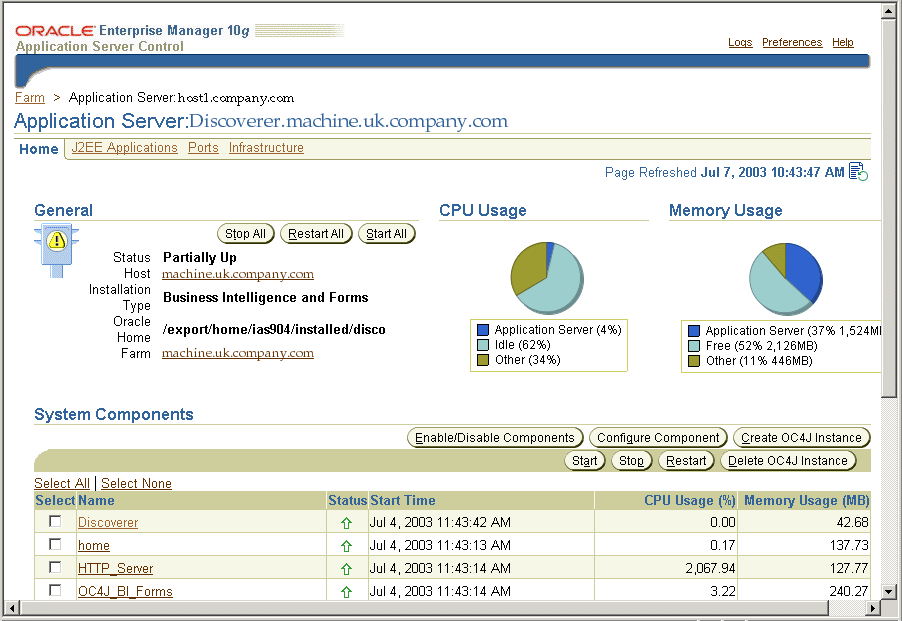The height and width of the screenshot is (621, 902).
Task: Click the CPU Usage pie chart
Action: coord(548,278)
